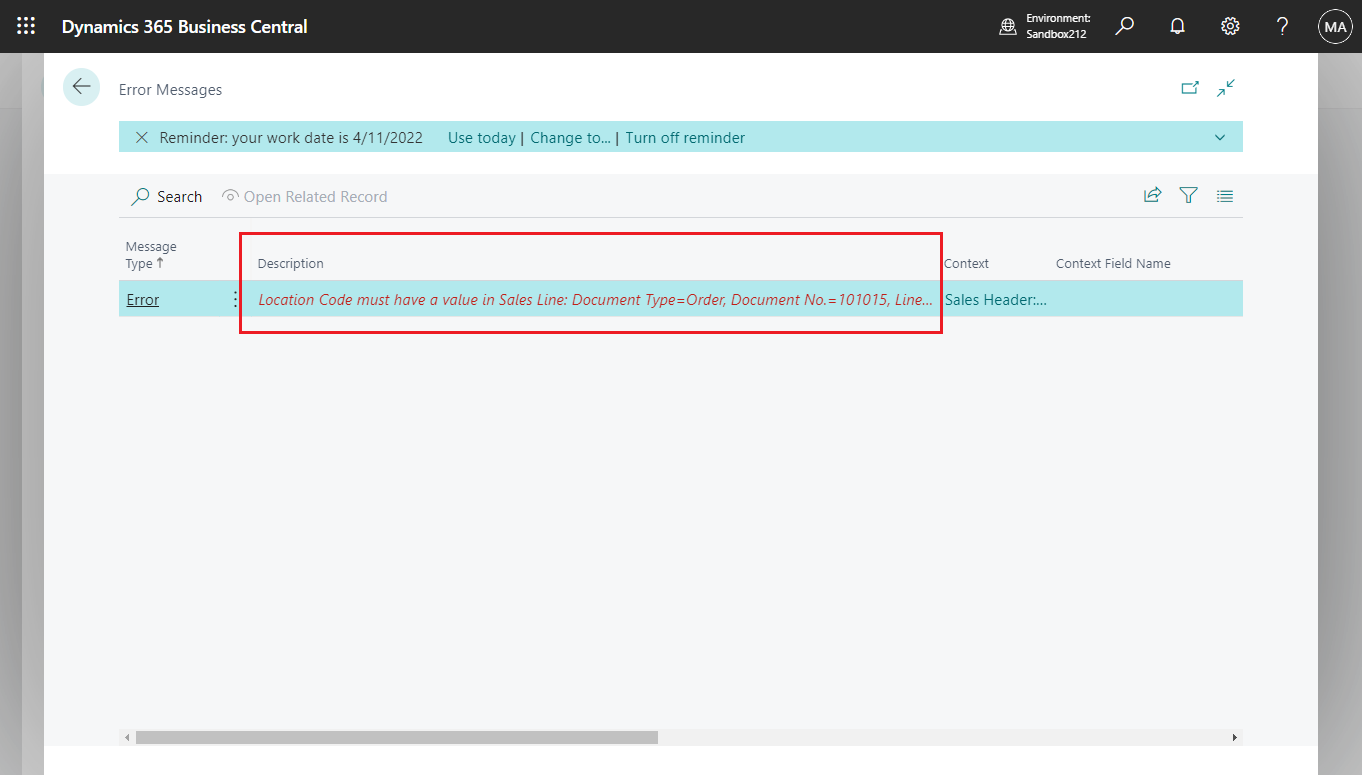Open the app launcher grid icon

(25, 25)
